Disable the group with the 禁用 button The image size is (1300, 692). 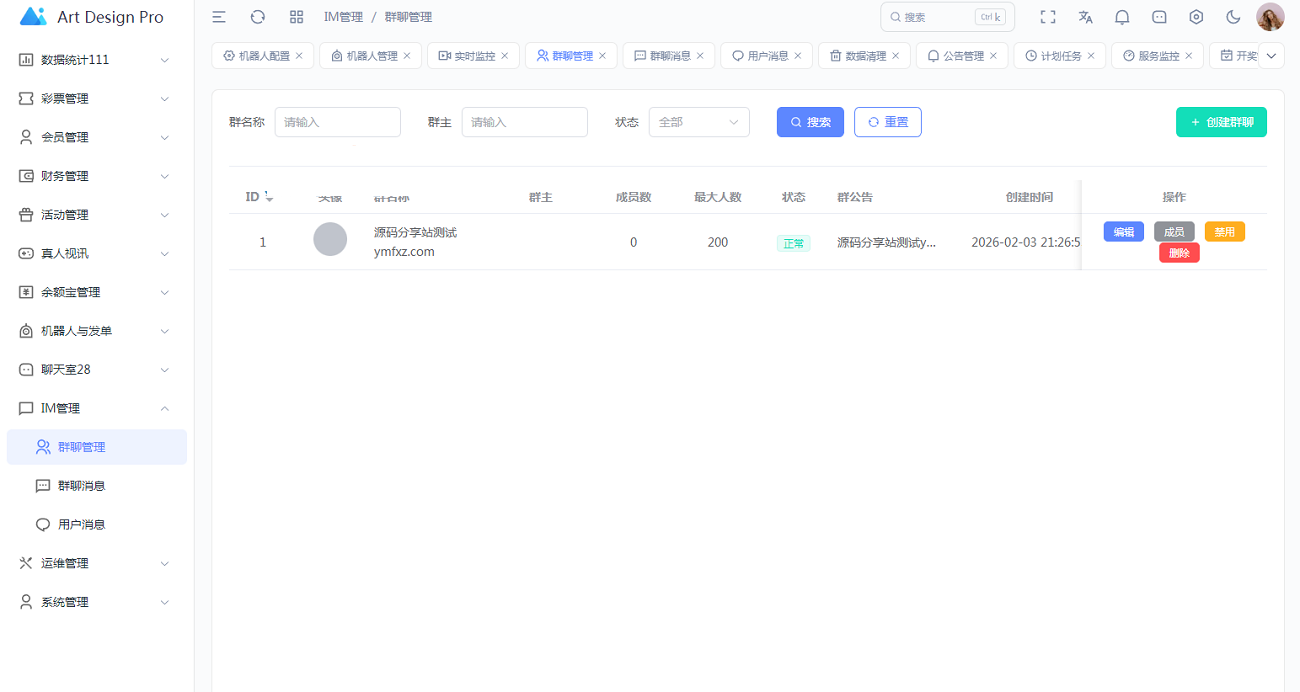[1224, 232]
